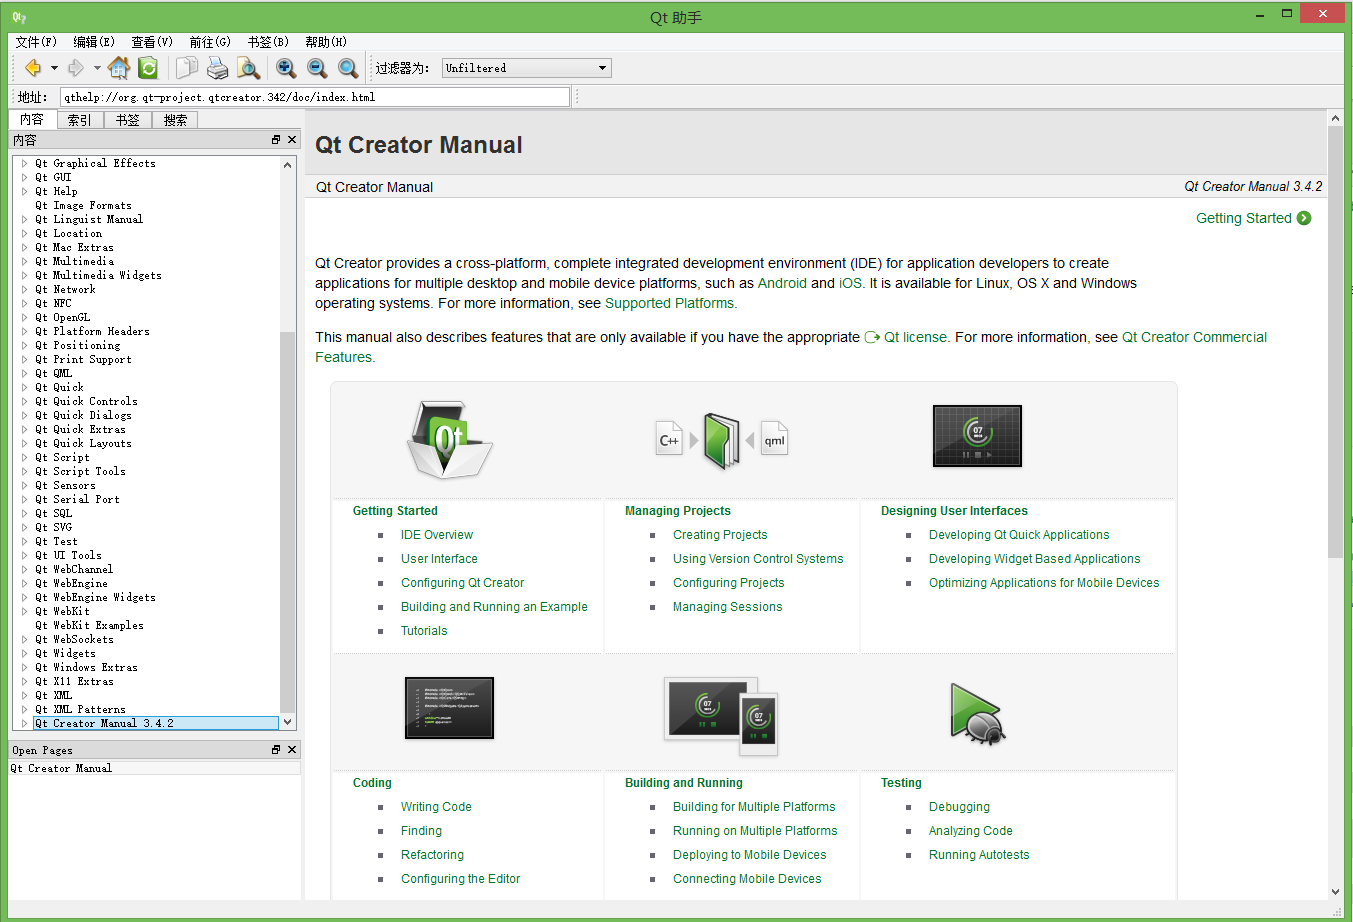Click the Zoom out magnifier icon
Screen dimensions: 1353x922
[317, 68]
